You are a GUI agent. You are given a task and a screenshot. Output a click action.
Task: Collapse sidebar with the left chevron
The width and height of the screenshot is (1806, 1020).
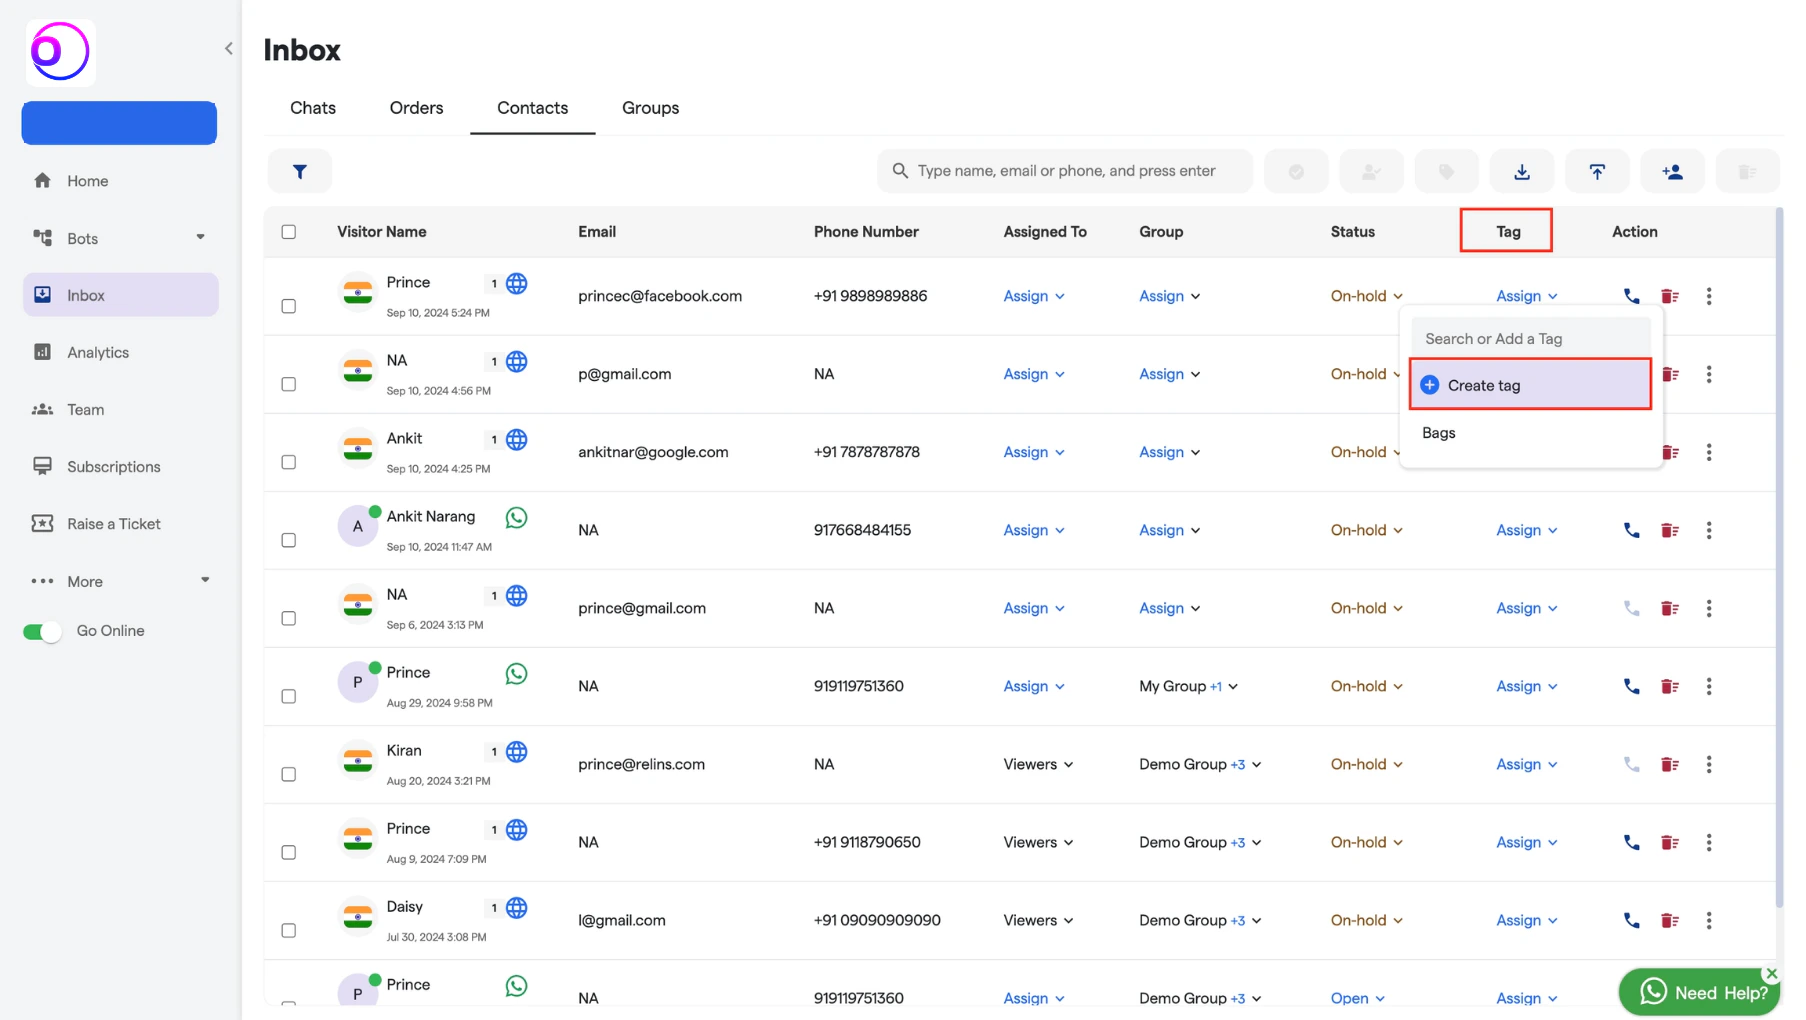(229, 48)
